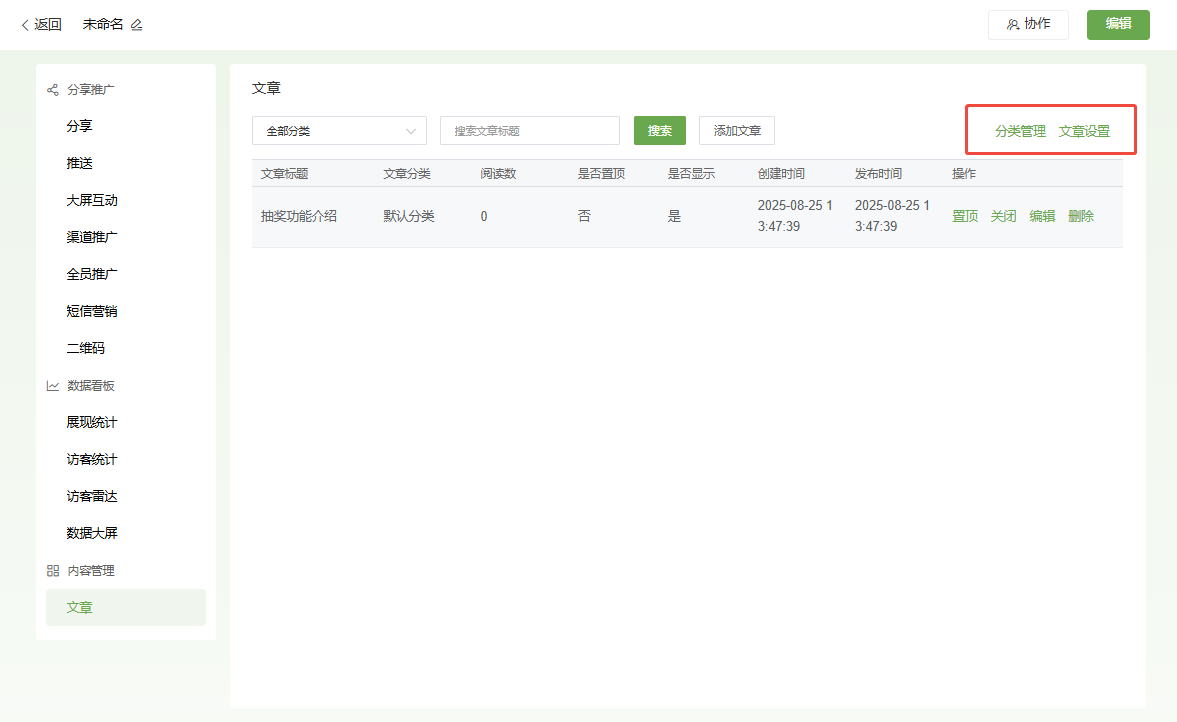Click the back arrow 返回
This screenshot has width=1177, height=722.
coord(41,25)
